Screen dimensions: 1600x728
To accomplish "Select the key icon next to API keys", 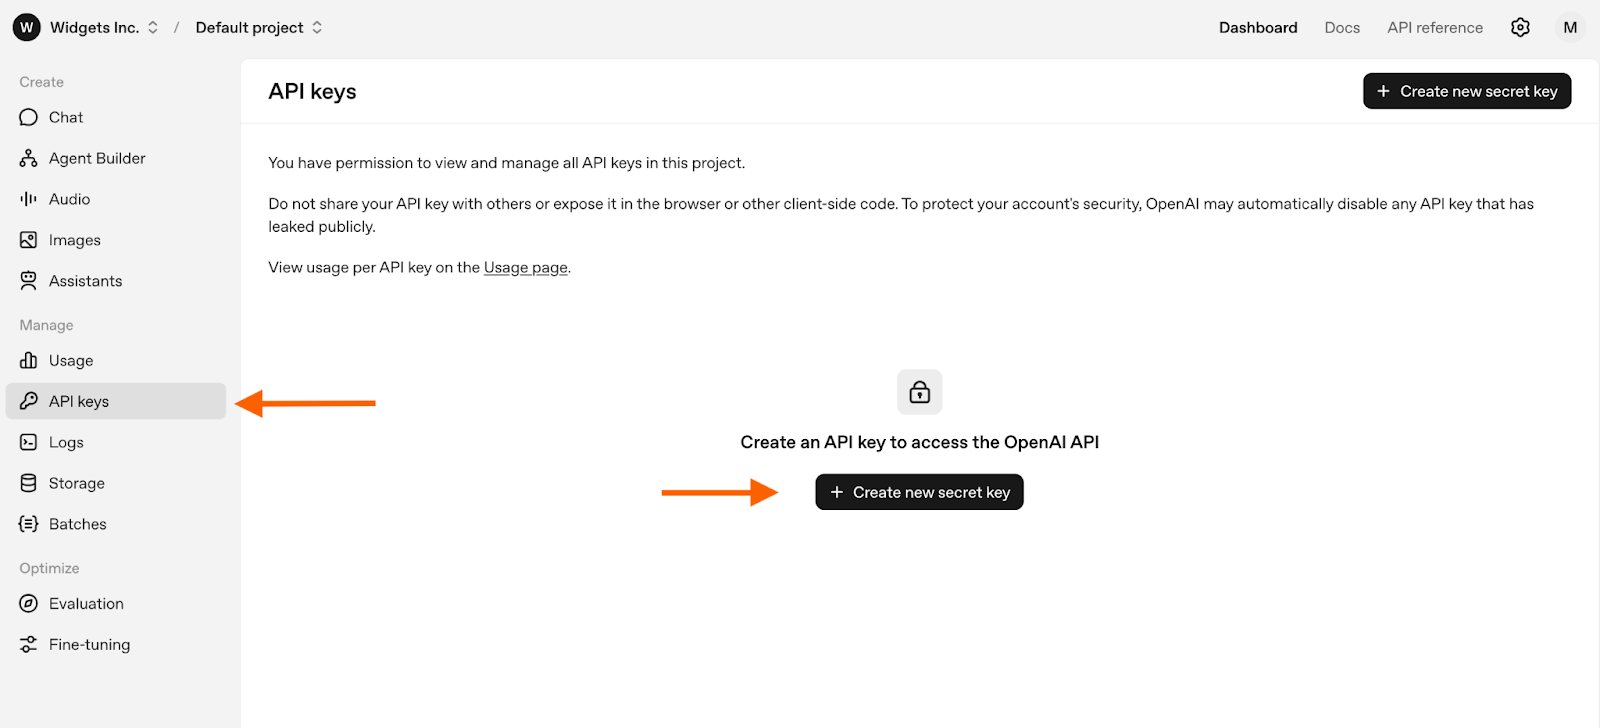I will tap(28, 401).
